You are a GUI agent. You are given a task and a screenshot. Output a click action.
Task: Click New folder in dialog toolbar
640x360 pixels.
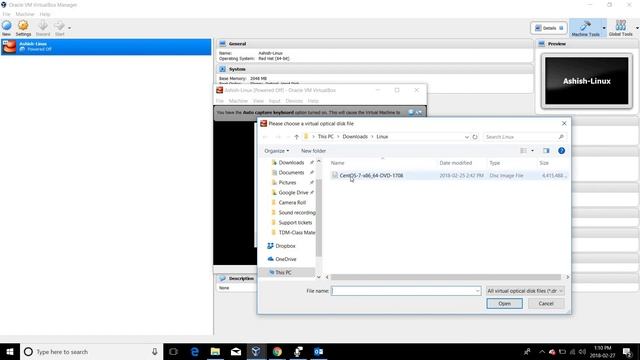tap(313, 151)
